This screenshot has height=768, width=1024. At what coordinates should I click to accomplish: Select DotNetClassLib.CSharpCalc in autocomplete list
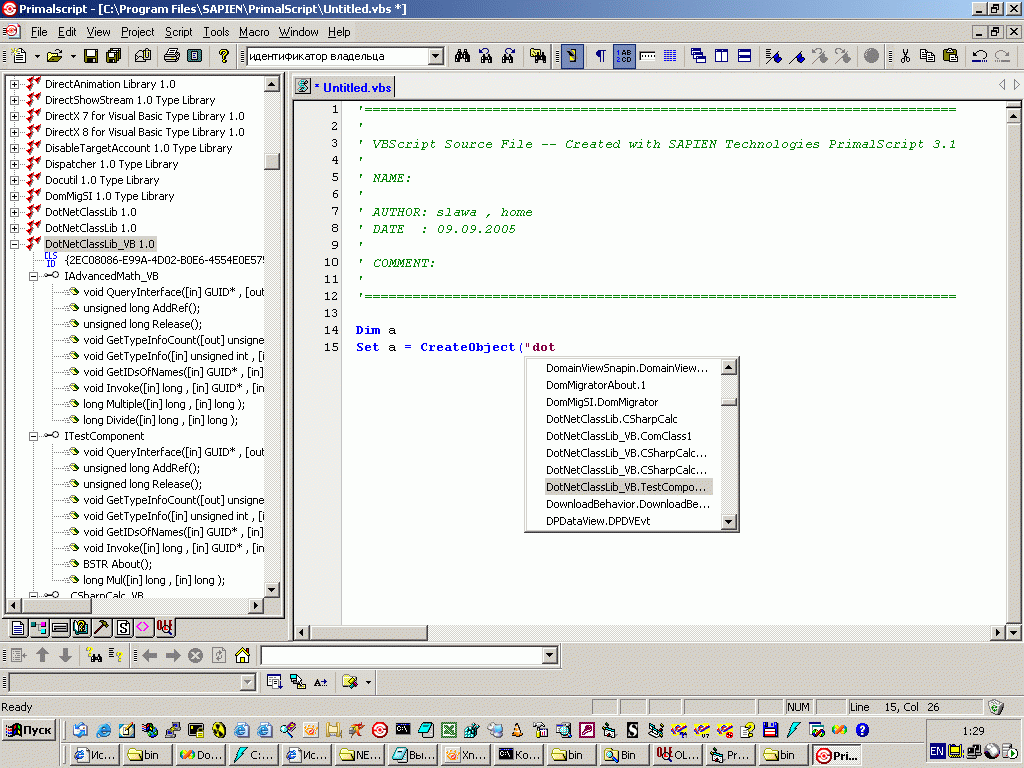[611, 419]
